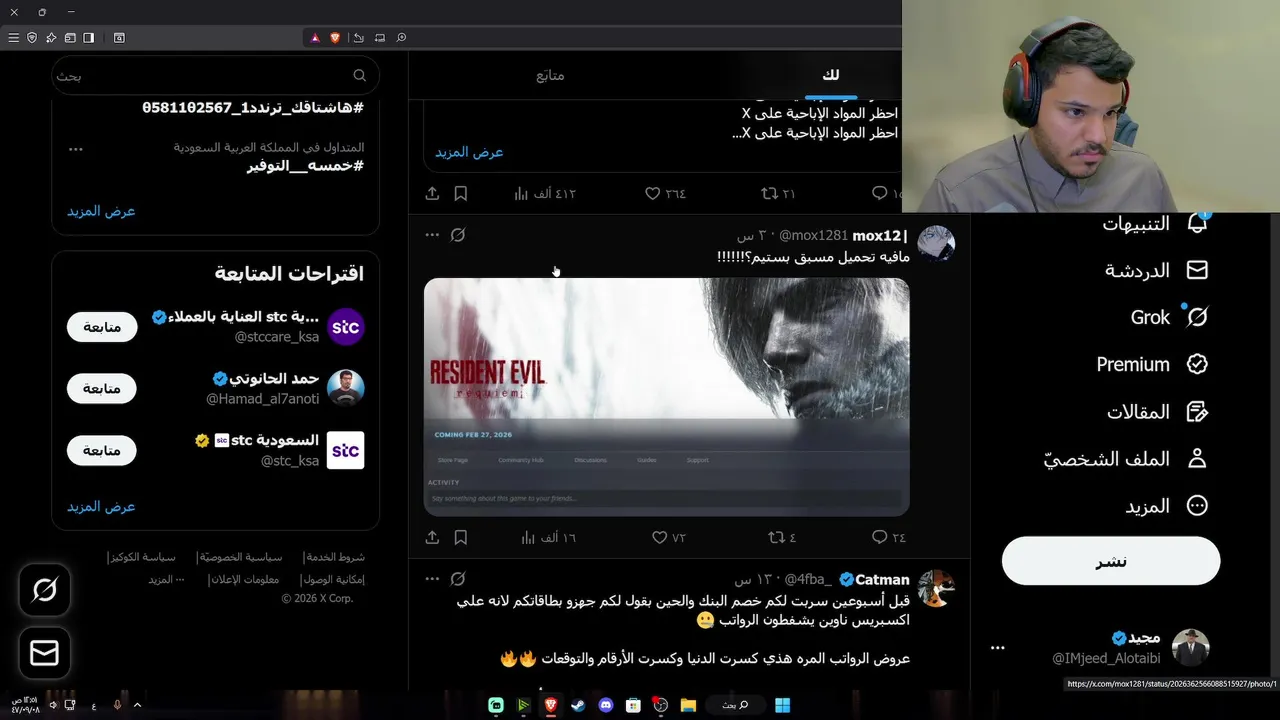
Task: Switch to the متابع timeline tab
Action: click(x=550, y=75)
